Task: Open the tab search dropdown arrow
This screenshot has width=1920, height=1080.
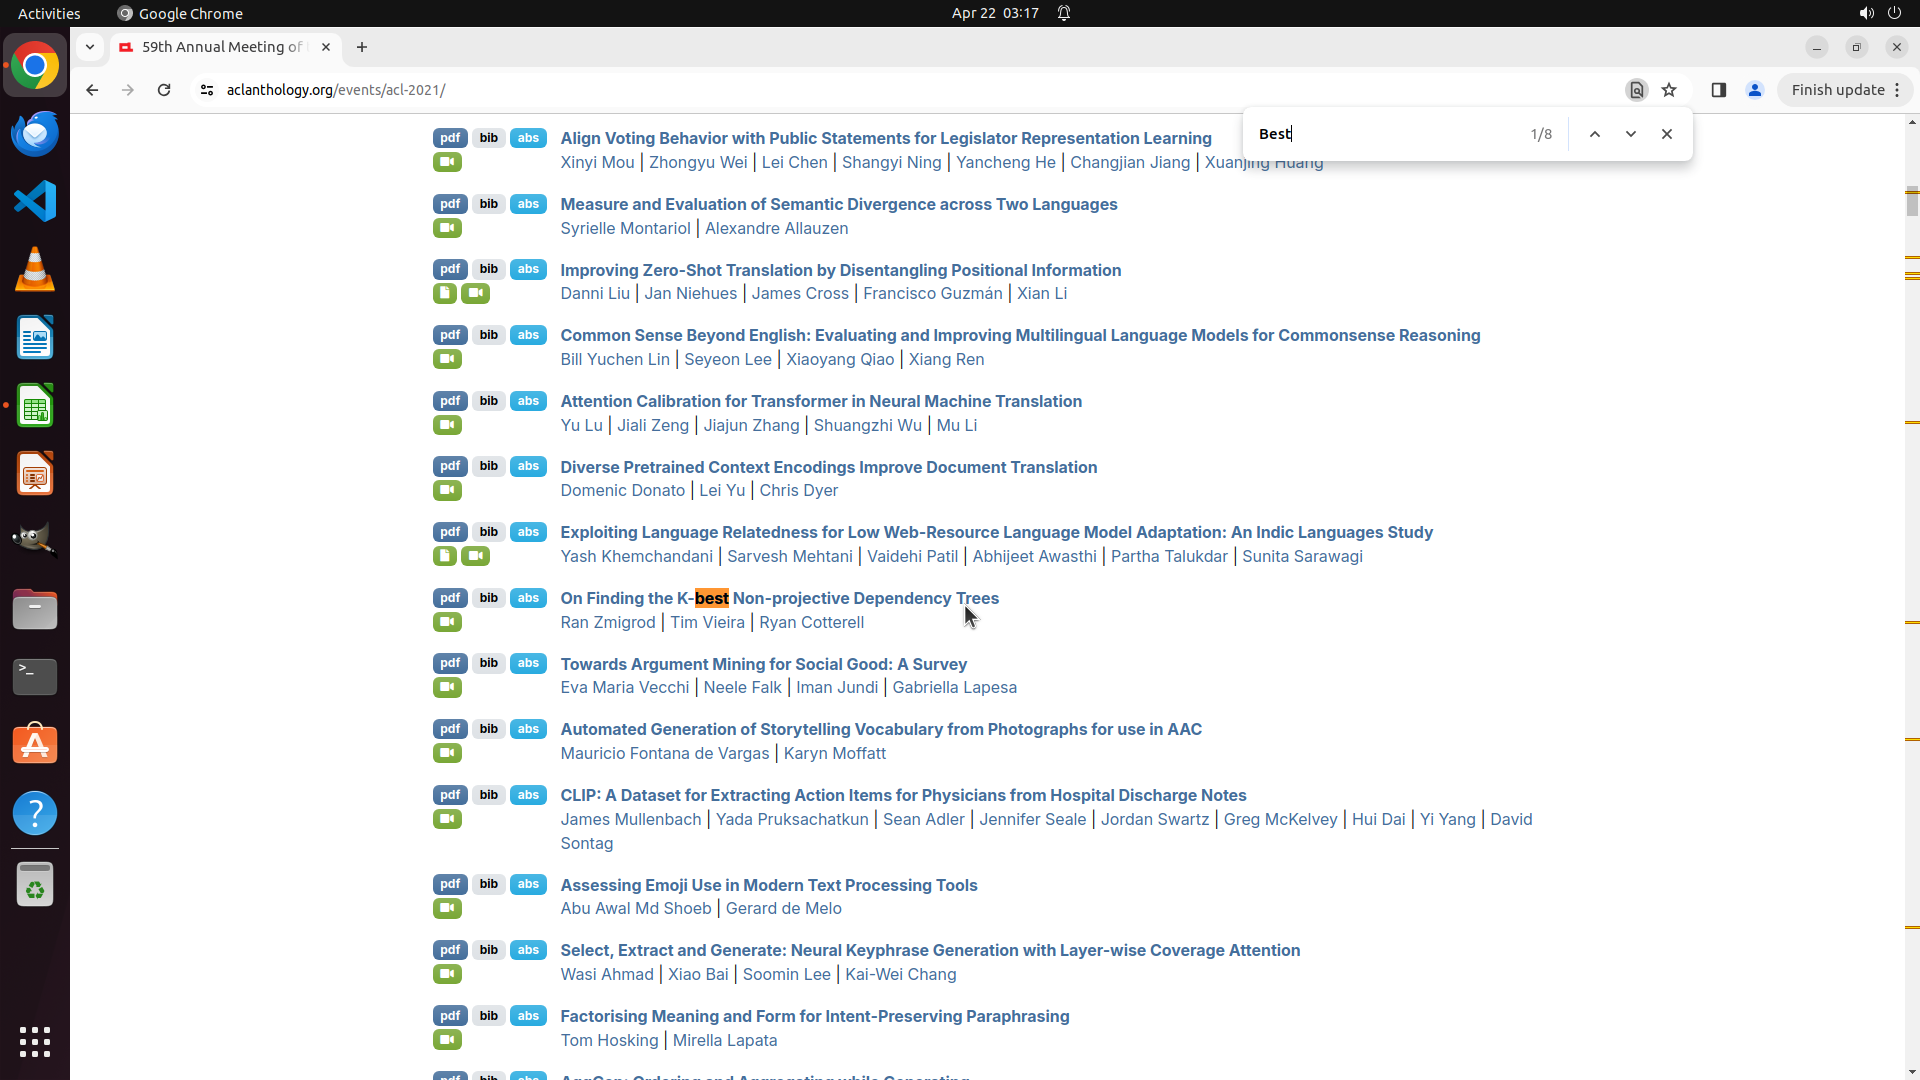Action: point(90,47)
